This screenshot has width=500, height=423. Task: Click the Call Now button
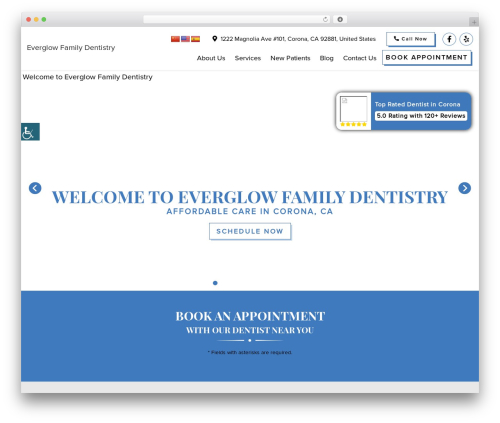coord(411,39)
